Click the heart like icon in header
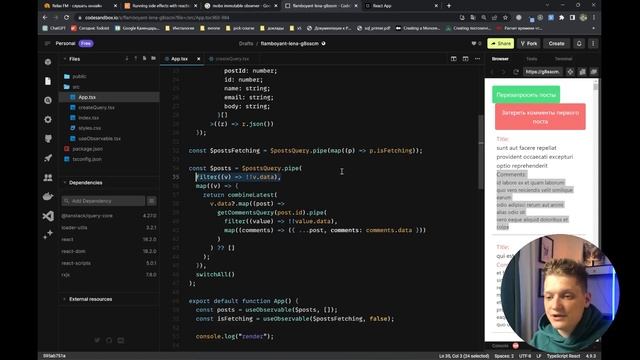 (473, 43)
